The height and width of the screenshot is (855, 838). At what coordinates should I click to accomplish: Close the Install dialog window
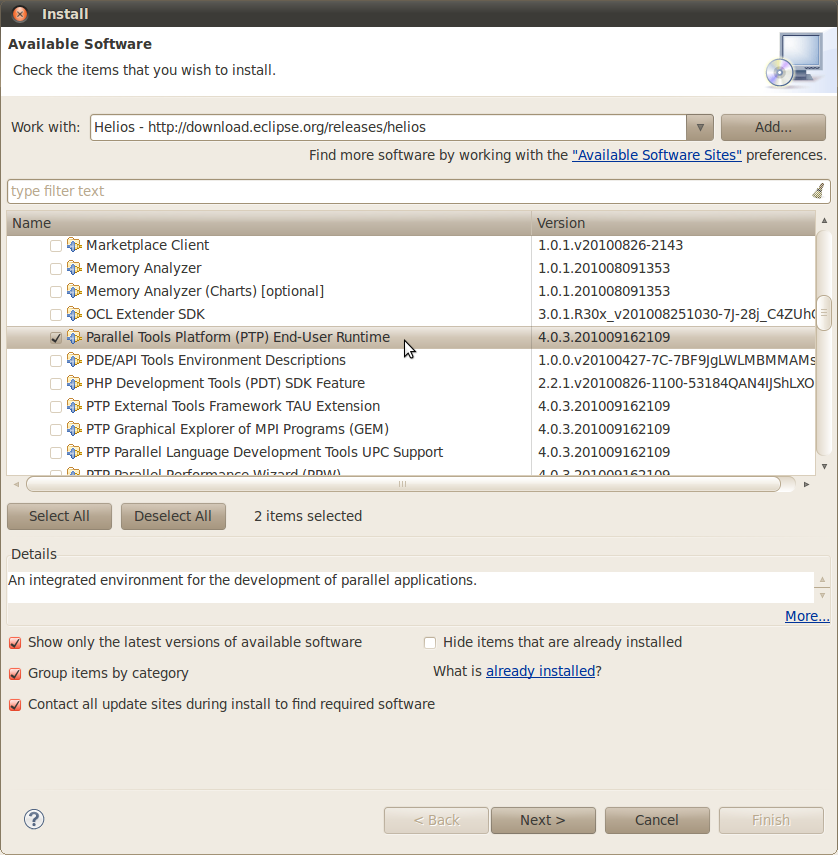coord(20,14)
